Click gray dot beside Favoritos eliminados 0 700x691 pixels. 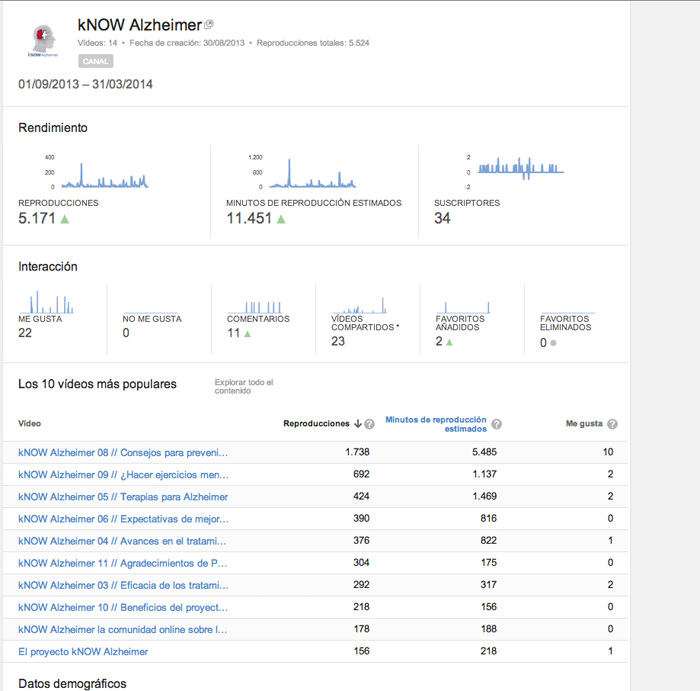click(554, 343)
